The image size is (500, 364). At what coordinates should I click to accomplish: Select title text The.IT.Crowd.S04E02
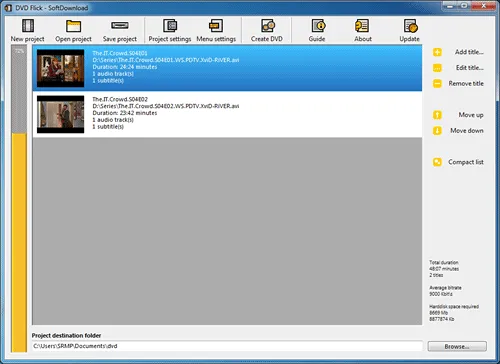[x=120, y=99]
